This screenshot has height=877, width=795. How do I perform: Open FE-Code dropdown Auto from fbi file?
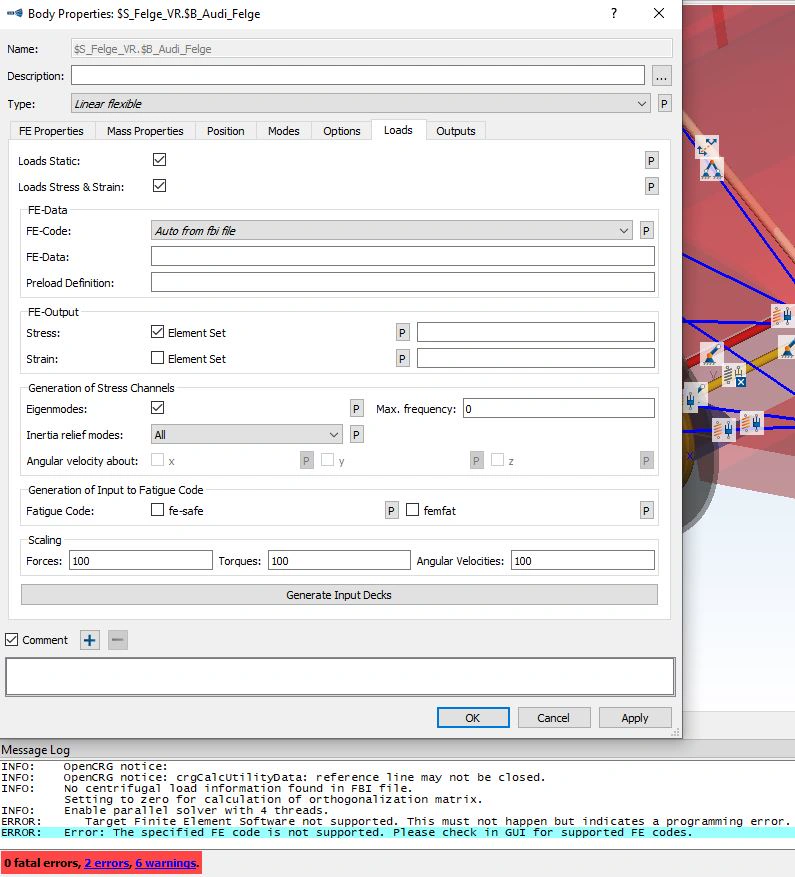pos(392,230)
